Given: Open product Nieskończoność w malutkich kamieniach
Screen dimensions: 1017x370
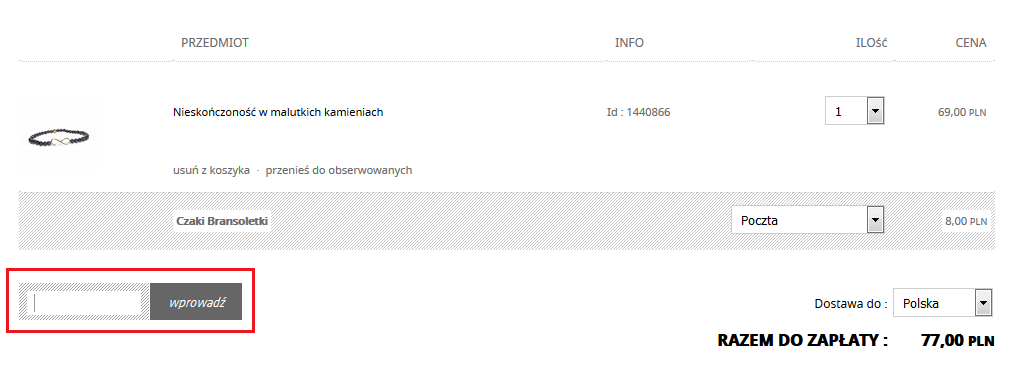Looking at the screenshot, I should click(278, 112).
